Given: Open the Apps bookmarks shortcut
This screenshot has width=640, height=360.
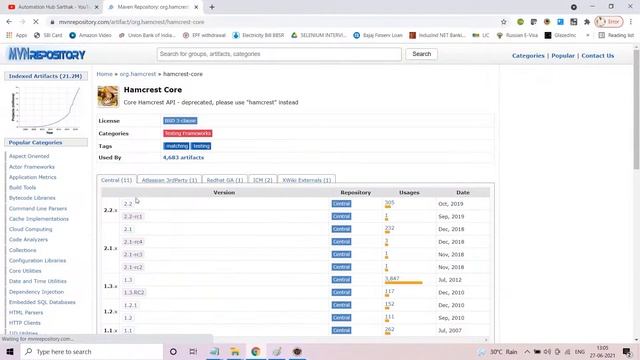Looking at the screenshot, I should click(x=17, y=35).
